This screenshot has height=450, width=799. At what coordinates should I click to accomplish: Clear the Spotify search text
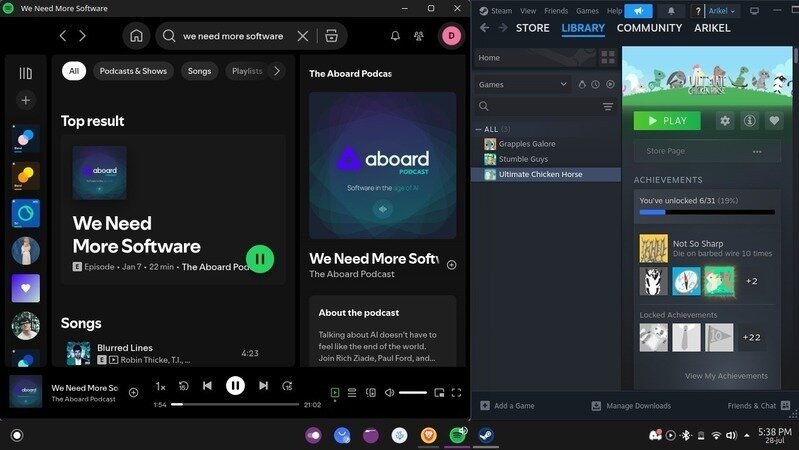coord(303,36)
